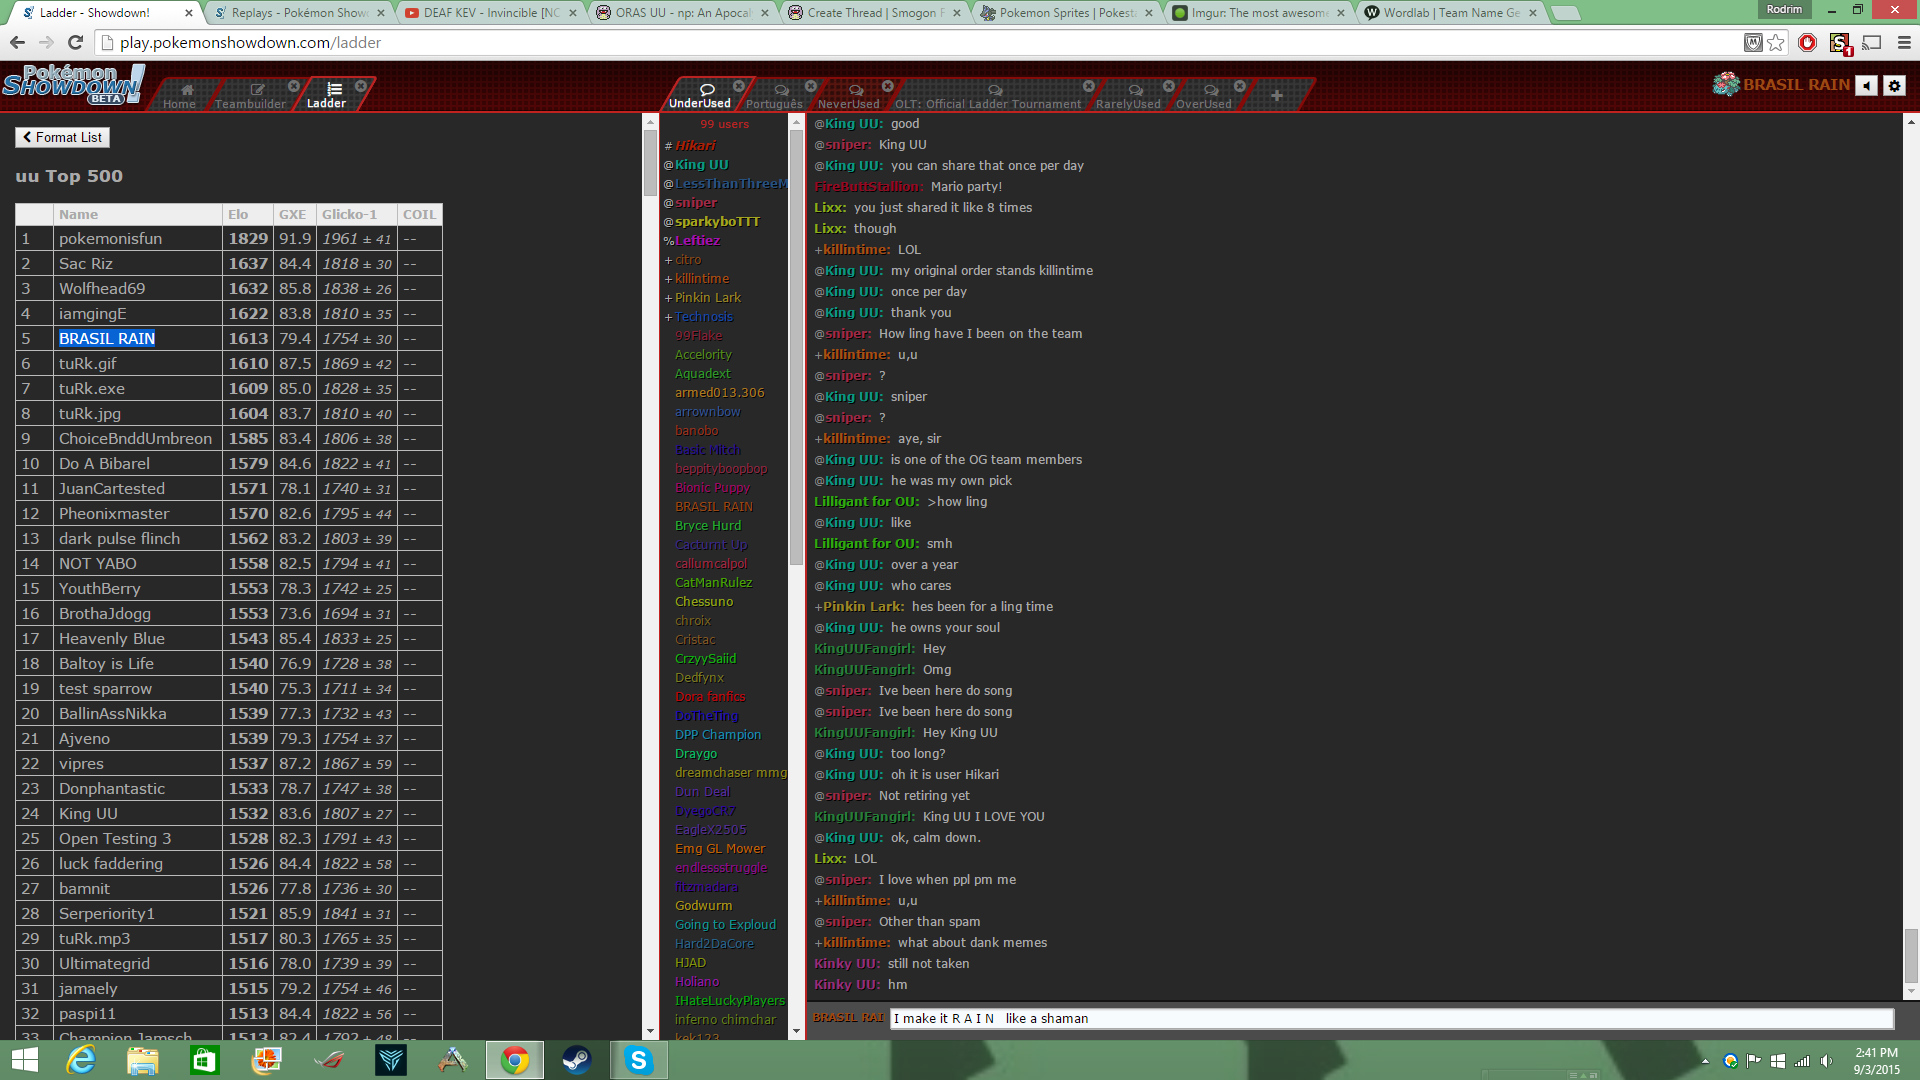Open File Explorer from taskbar
Screen dimensions: 1920x1080
click(x=143, y=1060)
